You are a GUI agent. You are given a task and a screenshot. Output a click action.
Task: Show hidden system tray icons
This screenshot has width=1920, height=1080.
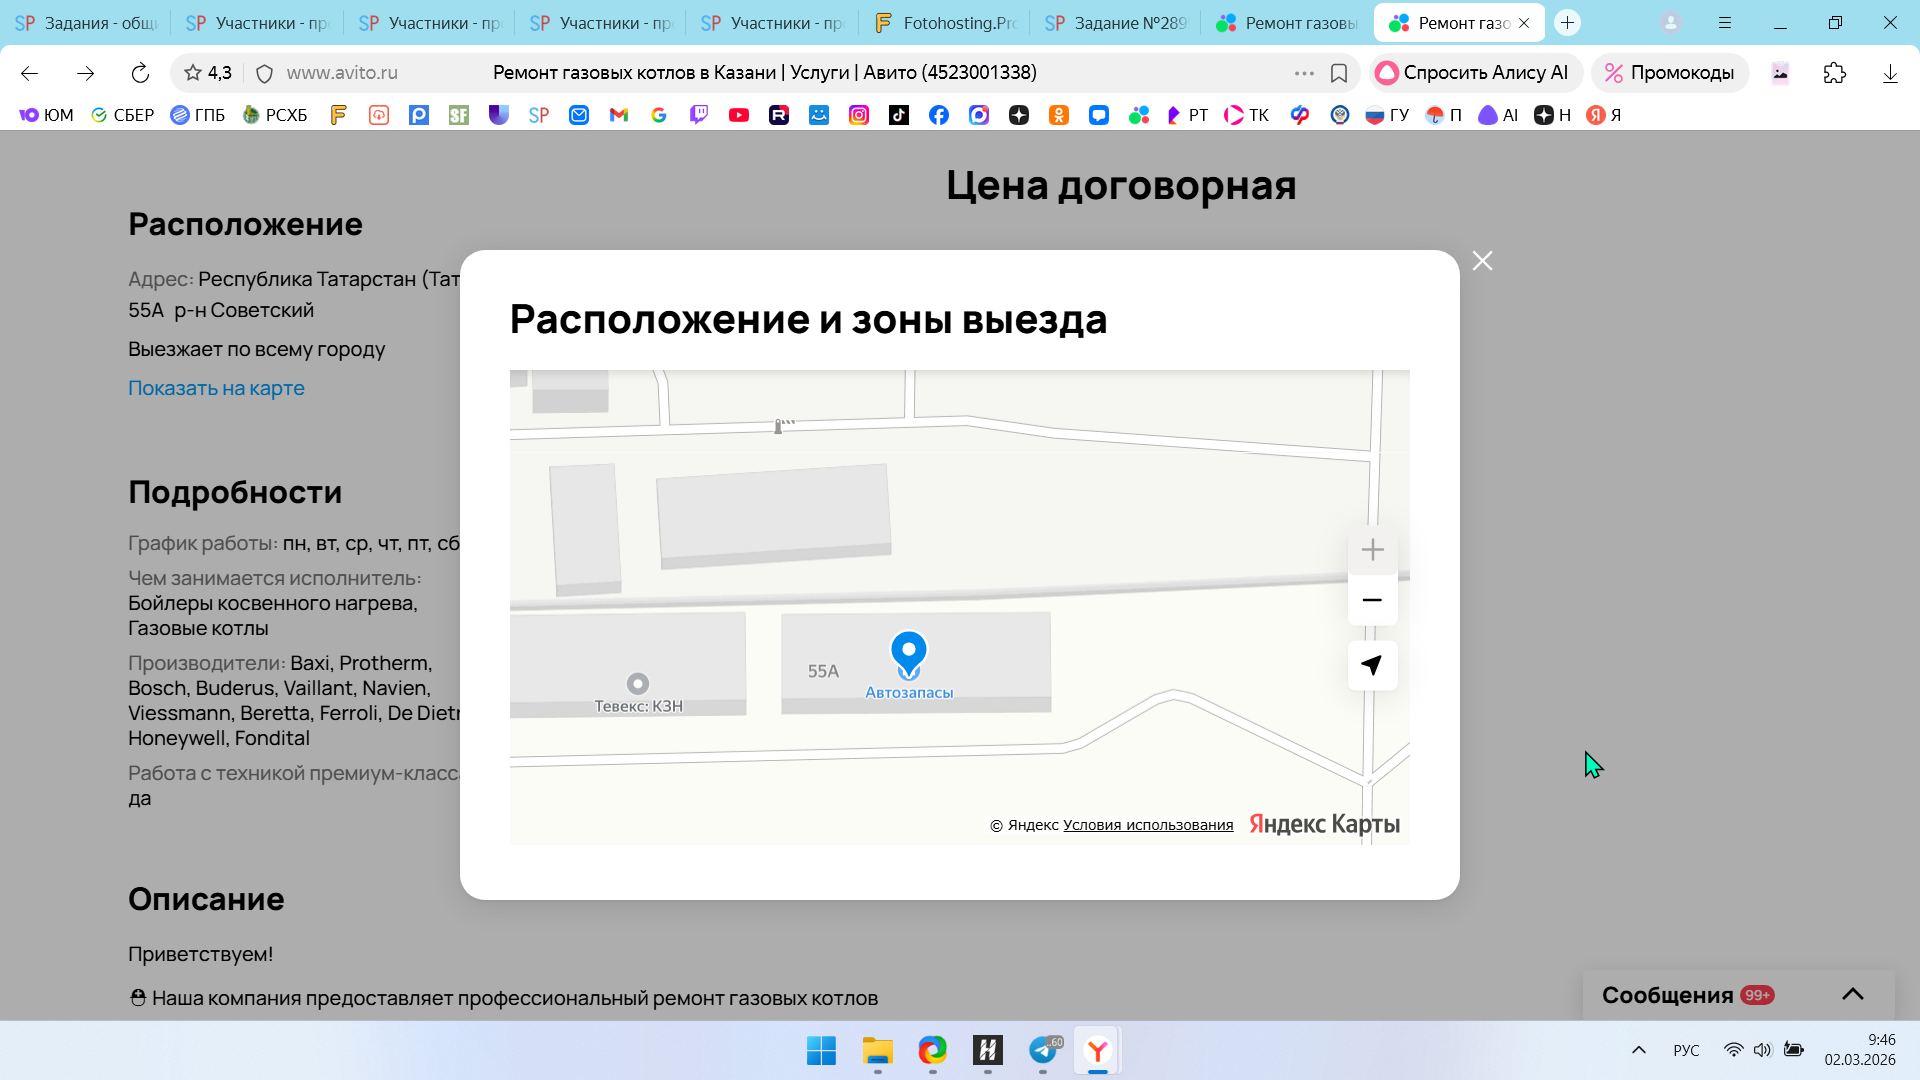pyautogui.click(x=1638, y=1050)
